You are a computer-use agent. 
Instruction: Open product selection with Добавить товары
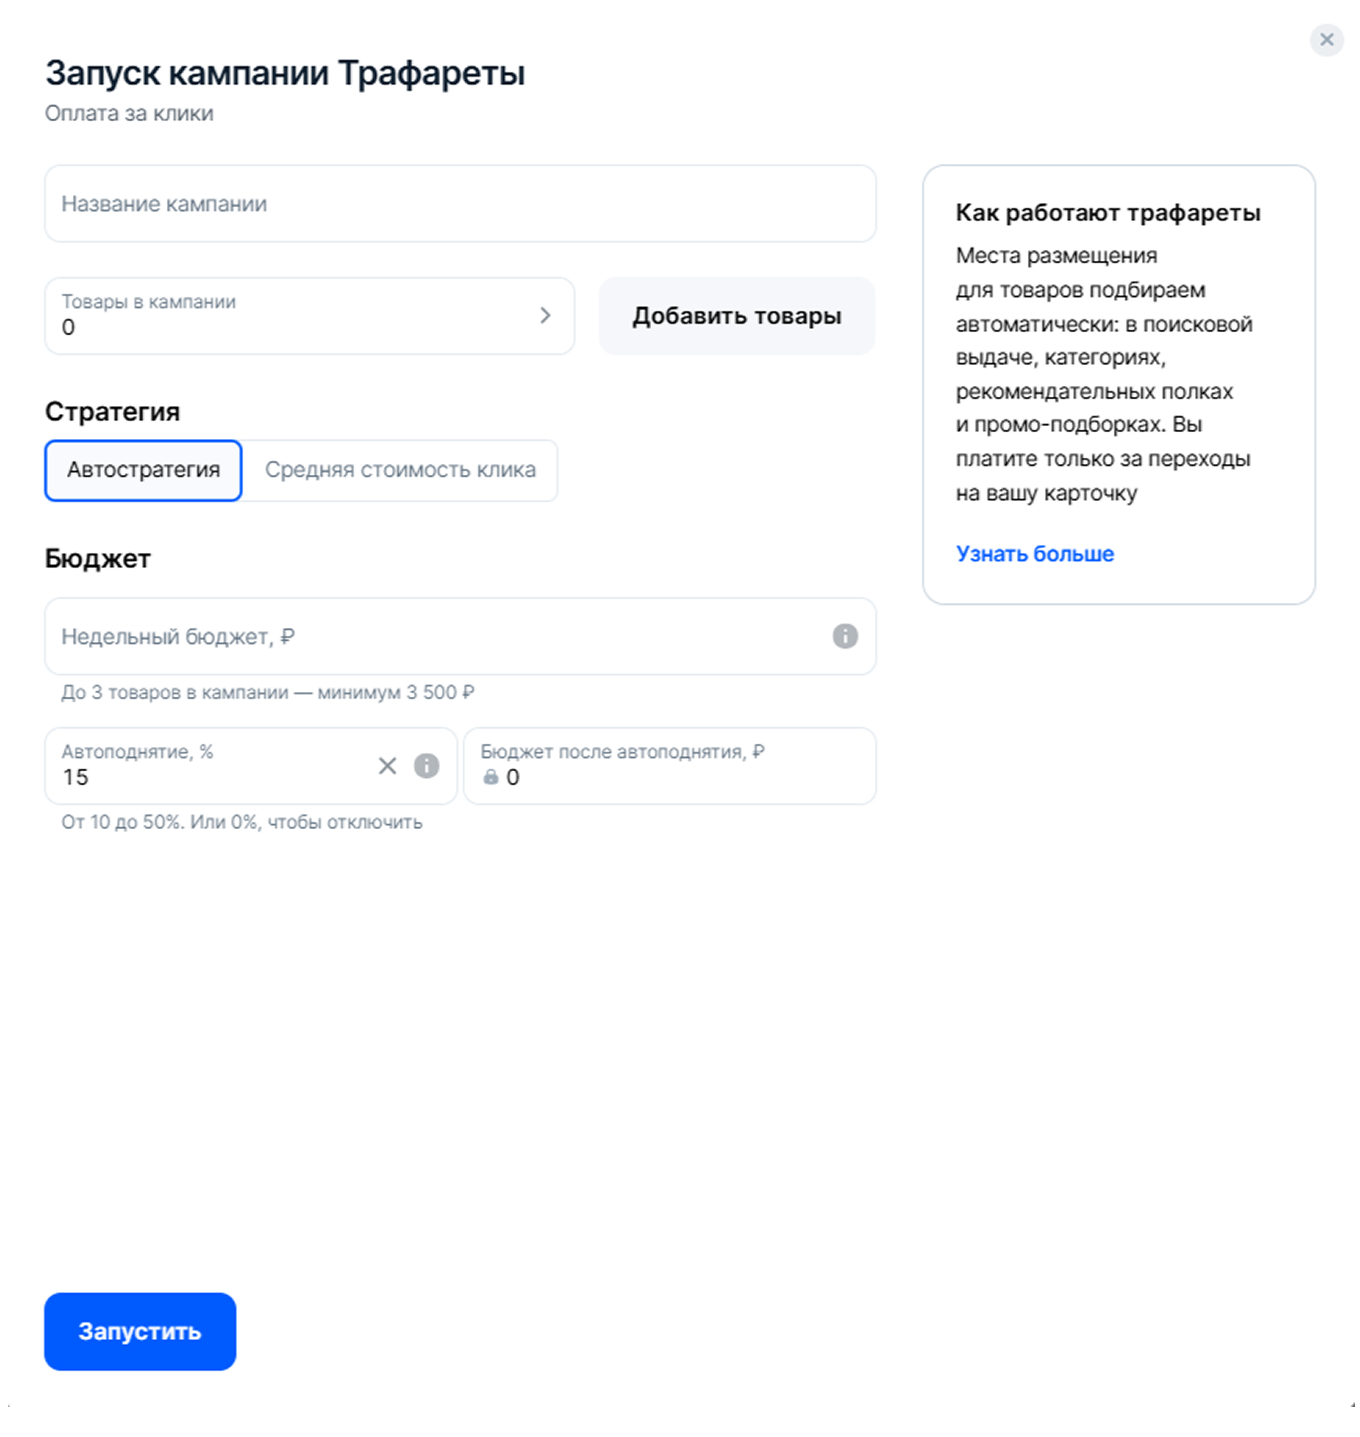point(737,315)
